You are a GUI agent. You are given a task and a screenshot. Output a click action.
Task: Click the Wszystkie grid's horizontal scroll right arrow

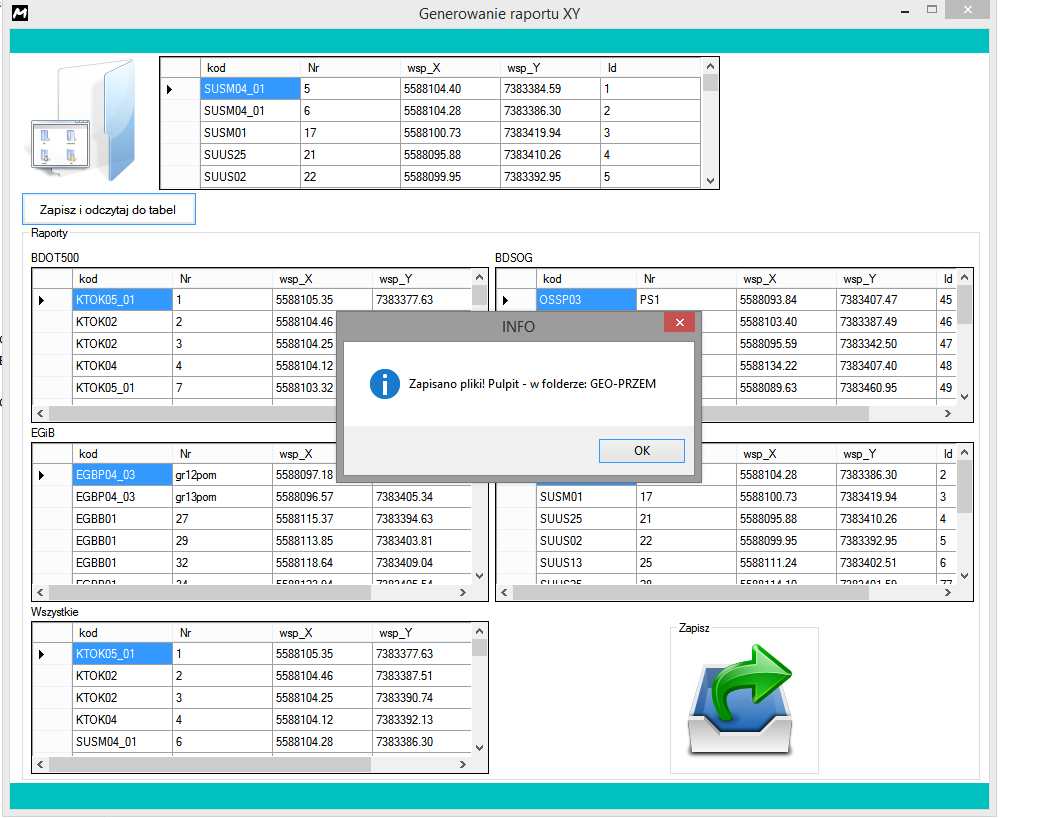463,764
